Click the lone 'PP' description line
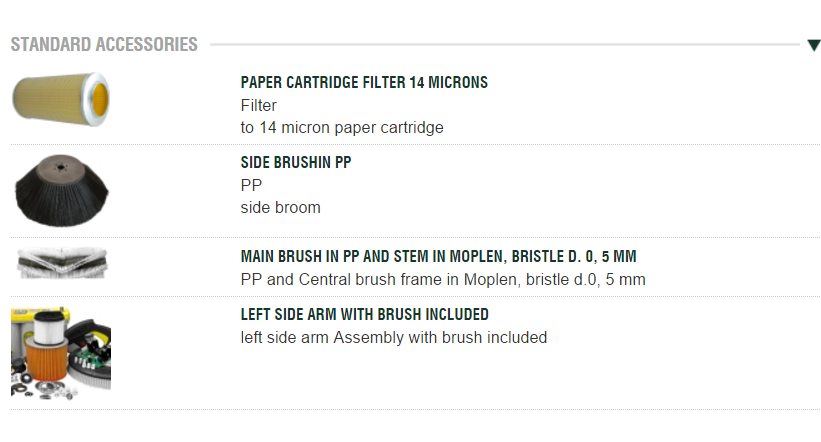This screenshot has width=821, height=442. (x=251, y=185)
